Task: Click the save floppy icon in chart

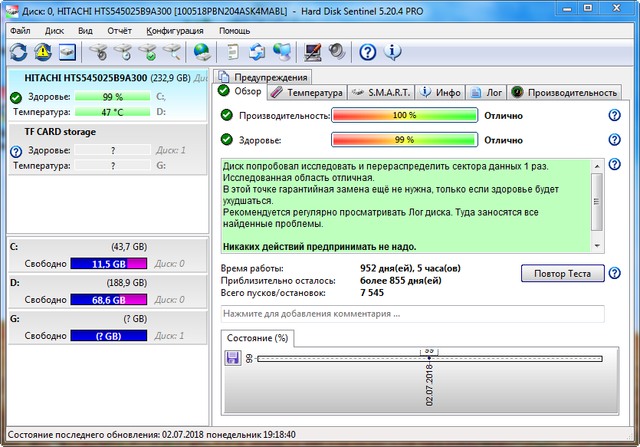Action: (x=233, y=357)
